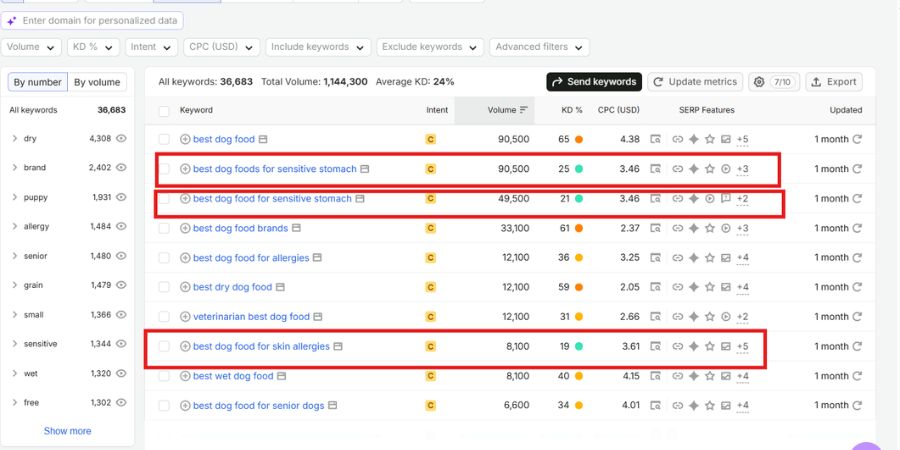Click sparkle icon in personalized domain field

click(x=11, y=21)
